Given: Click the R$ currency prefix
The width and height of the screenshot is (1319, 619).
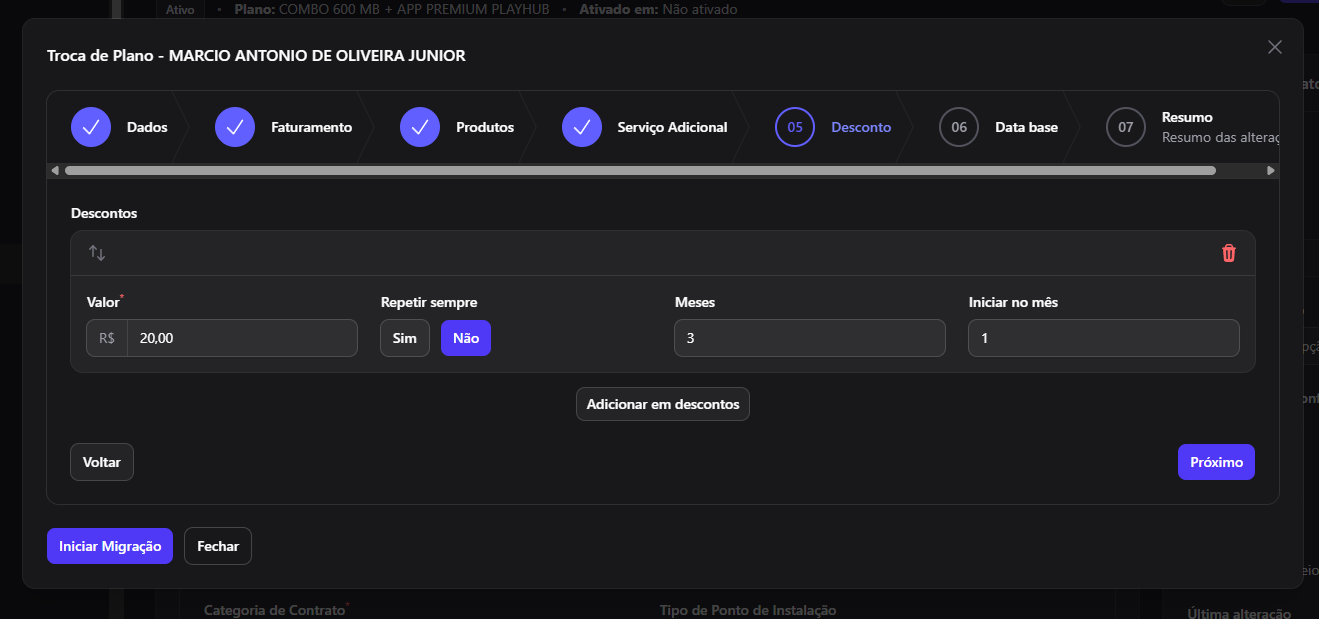Looking at the screenshot, I should coord(107,338).
